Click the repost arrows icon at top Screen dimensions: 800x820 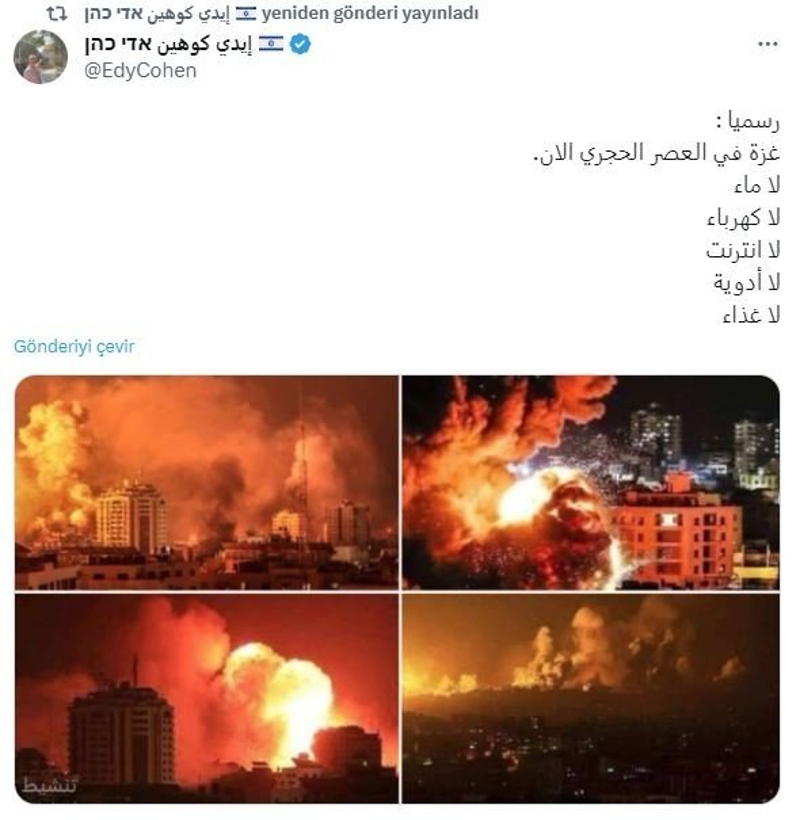click(x=57, y=14)
